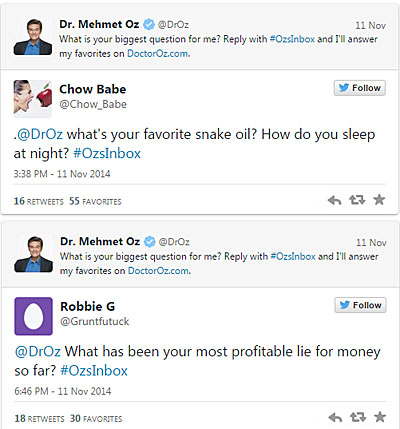Open @DrOz mention in Robbie G's tweet
The image size is (400, 429).
click(x=38, y=352)
